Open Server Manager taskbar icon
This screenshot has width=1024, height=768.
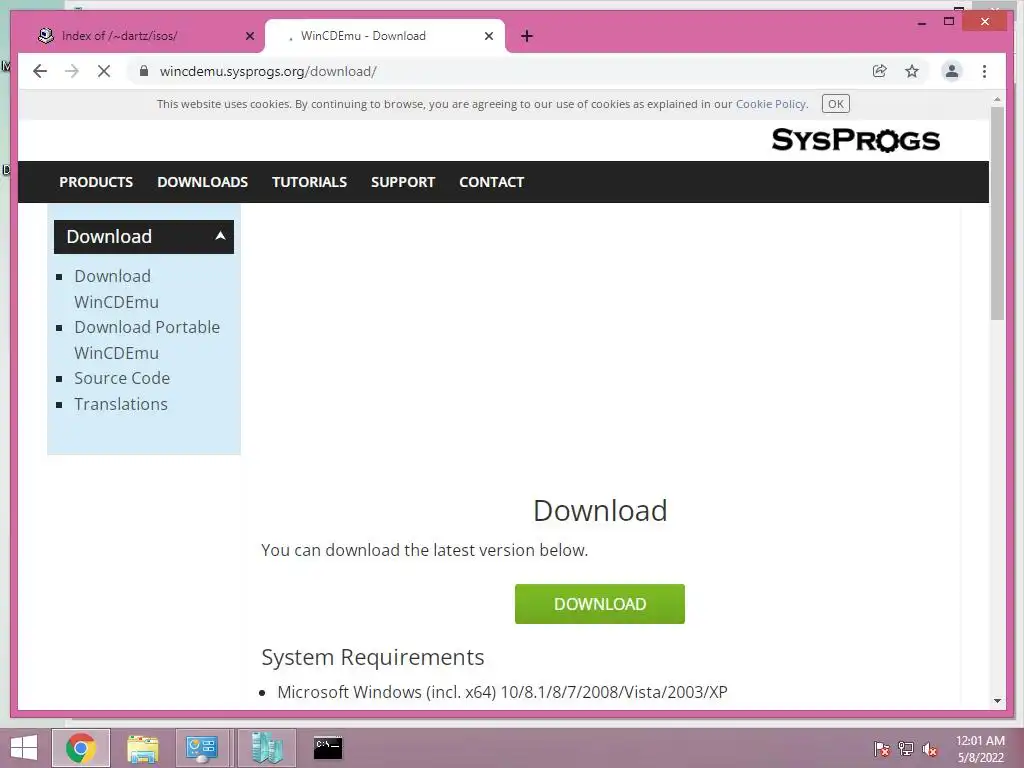pyautogui.click(x=266, y=748)
